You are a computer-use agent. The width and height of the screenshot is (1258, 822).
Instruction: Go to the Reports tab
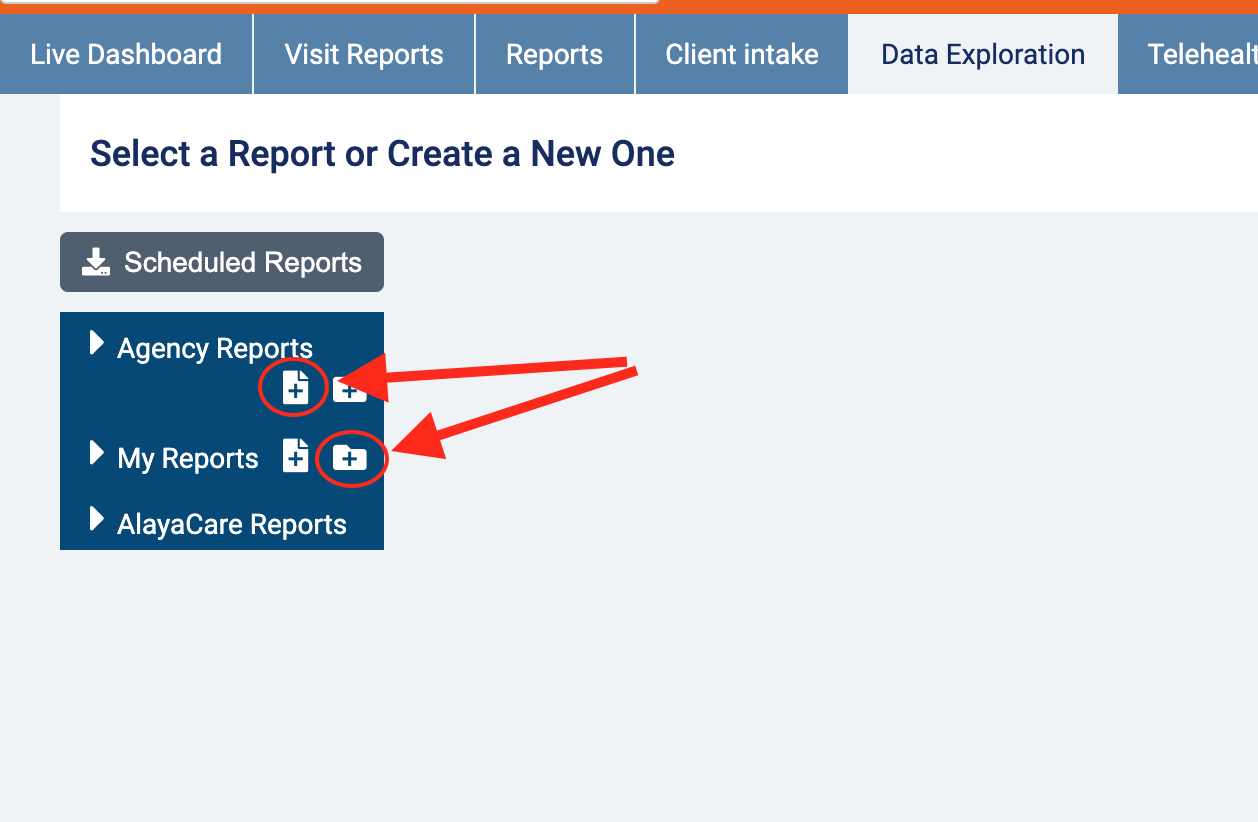554,54
